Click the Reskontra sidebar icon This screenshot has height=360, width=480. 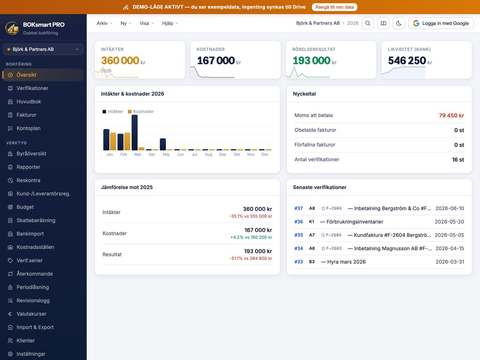click(x=10, y=180)
